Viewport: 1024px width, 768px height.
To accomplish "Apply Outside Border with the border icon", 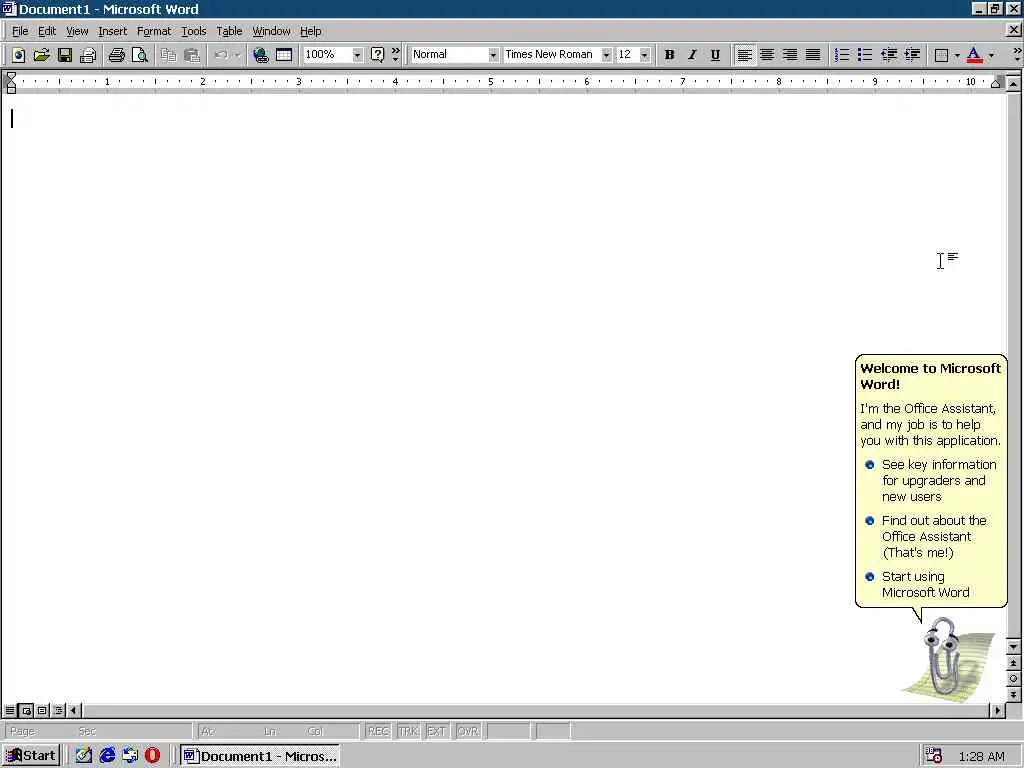I will point(941,55).
